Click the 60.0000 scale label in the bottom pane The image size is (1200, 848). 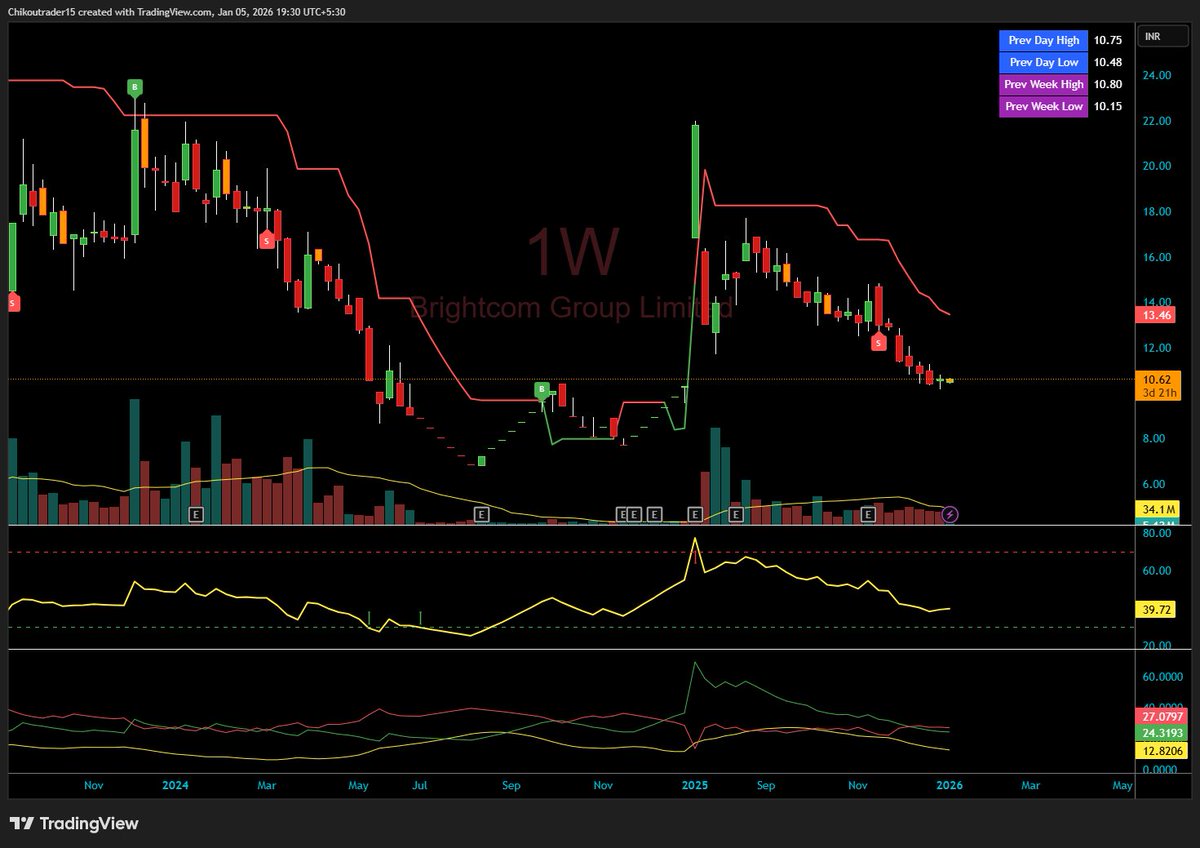[x=1162, y=676]
